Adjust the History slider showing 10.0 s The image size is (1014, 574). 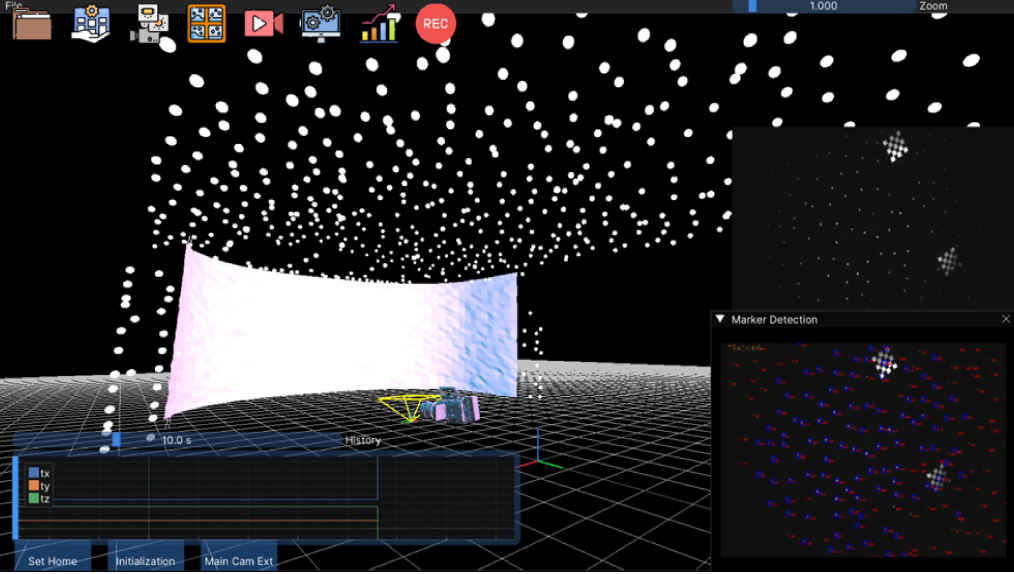[177, 440]
